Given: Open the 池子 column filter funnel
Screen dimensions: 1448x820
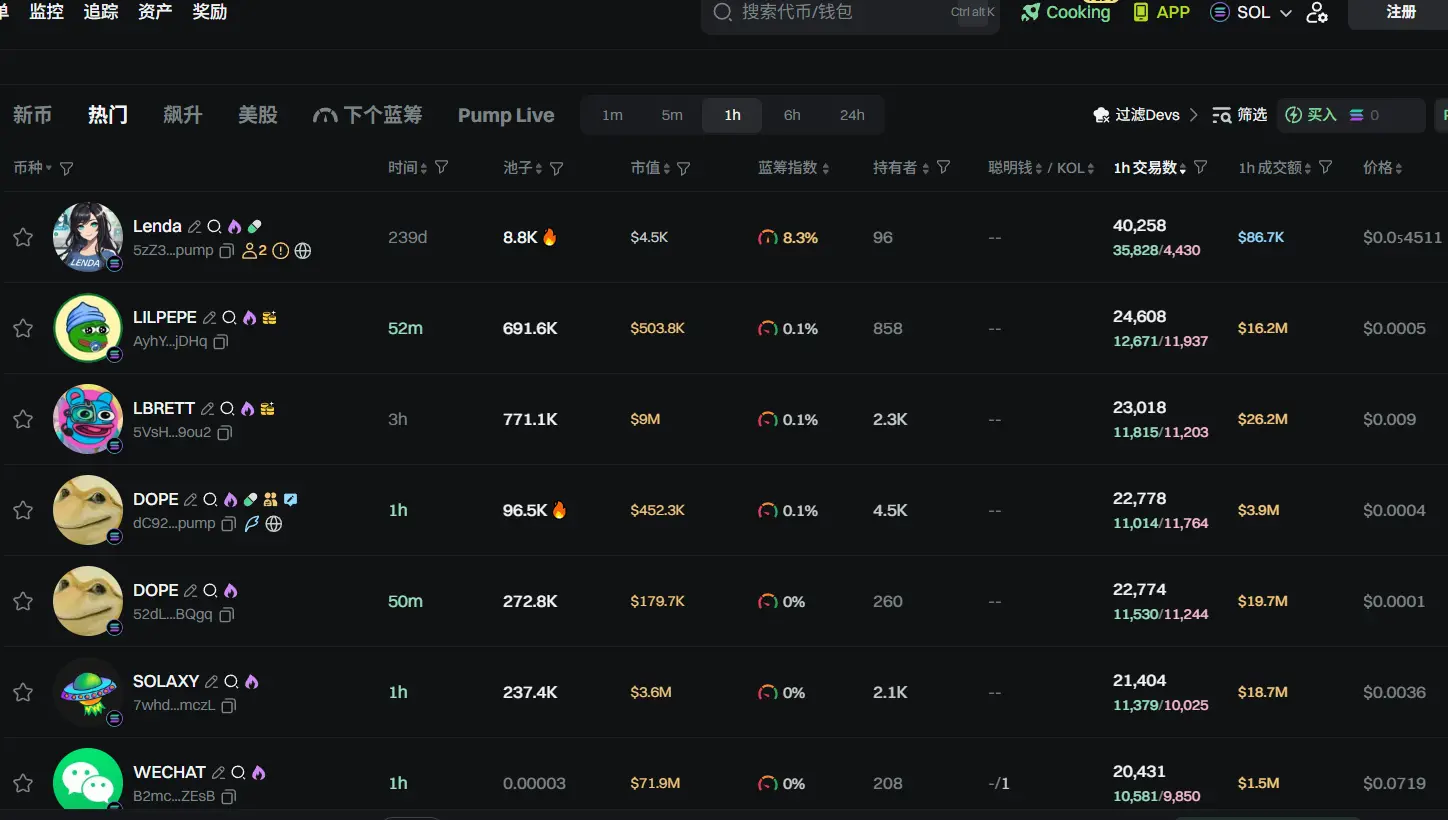Looking at the screenshot, I should (x=557, y=168).
